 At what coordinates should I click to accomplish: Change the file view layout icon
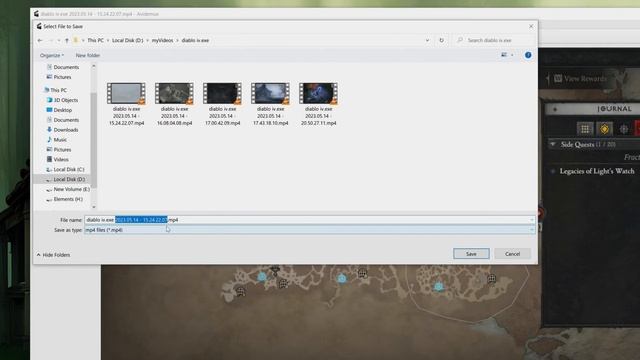click(504, 55)
